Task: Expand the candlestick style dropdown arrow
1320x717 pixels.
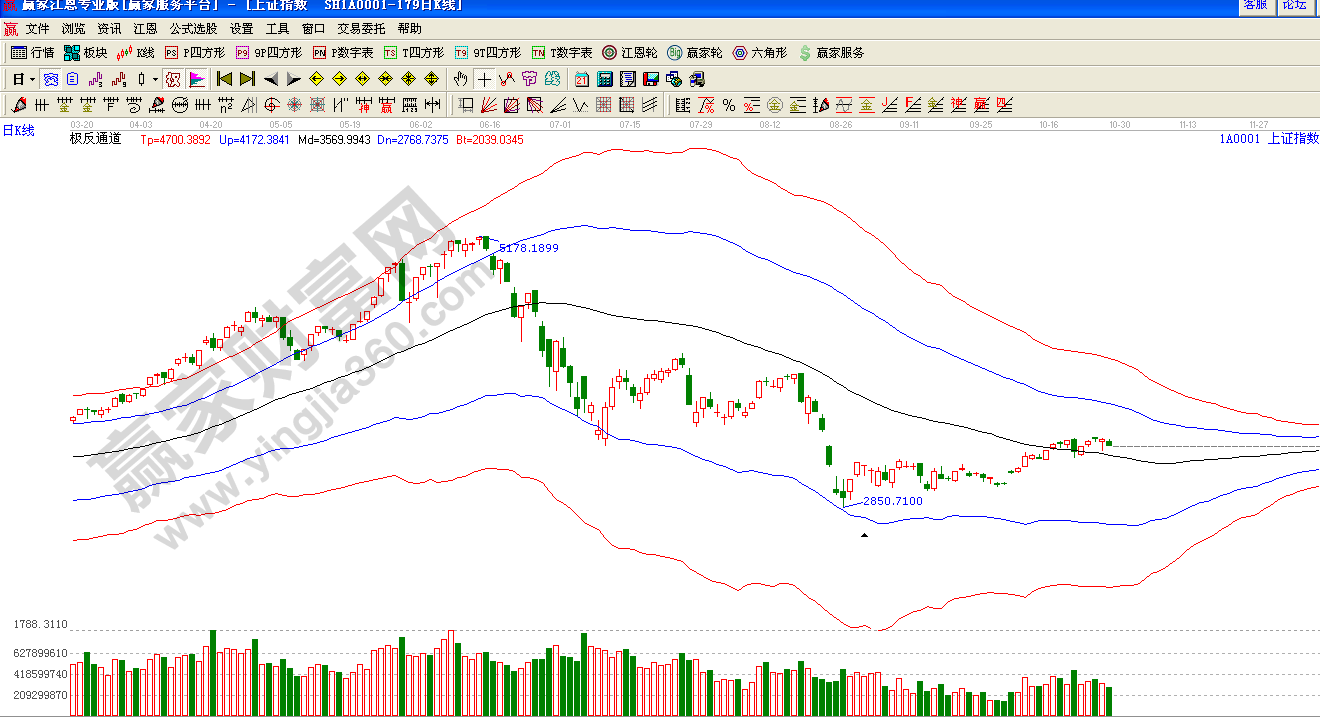Action: pyautogui.click(x=154, y=79)
